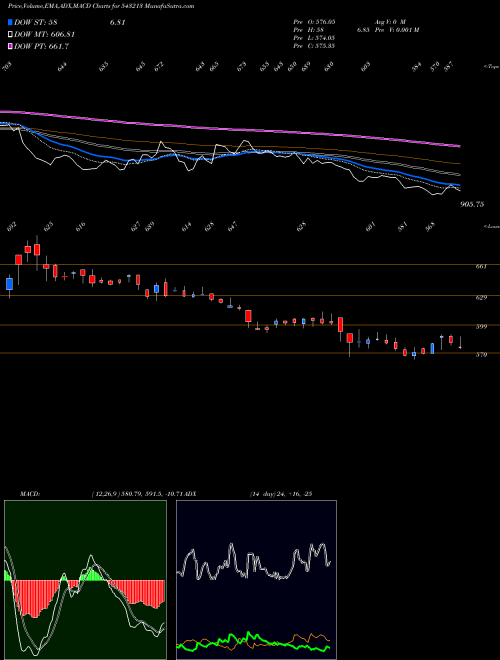Click the 'Pre C: 575.35' close value
The width and height of the screenshot is (500, 660).
click(314, 46)
